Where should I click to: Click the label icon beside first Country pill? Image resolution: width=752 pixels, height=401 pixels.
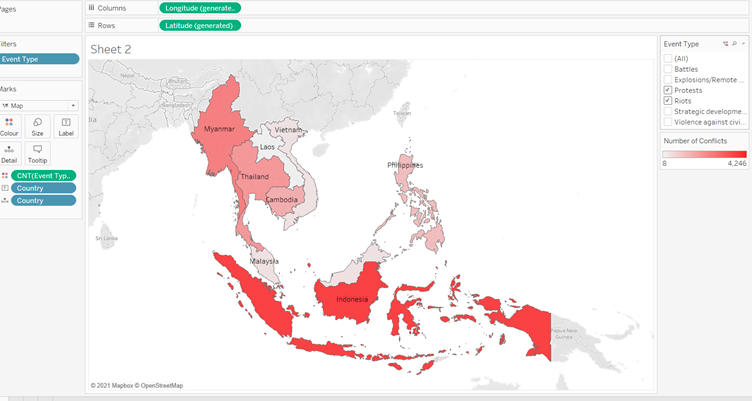(5, 188)
